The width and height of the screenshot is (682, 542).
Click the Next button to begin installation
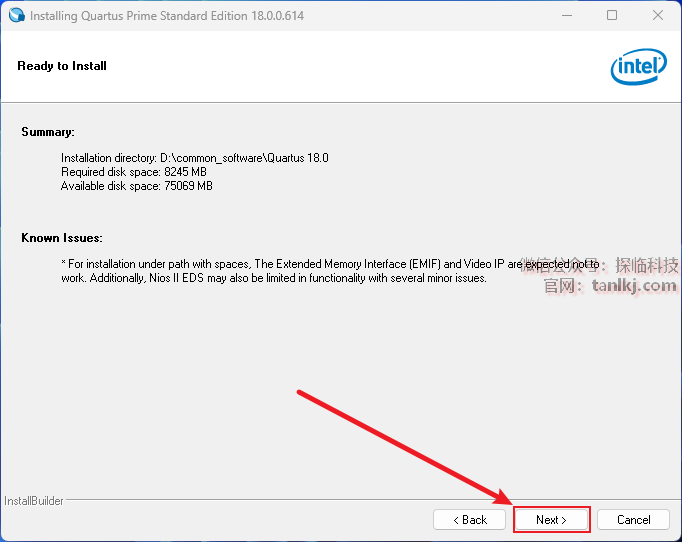(x=552, y=519)
